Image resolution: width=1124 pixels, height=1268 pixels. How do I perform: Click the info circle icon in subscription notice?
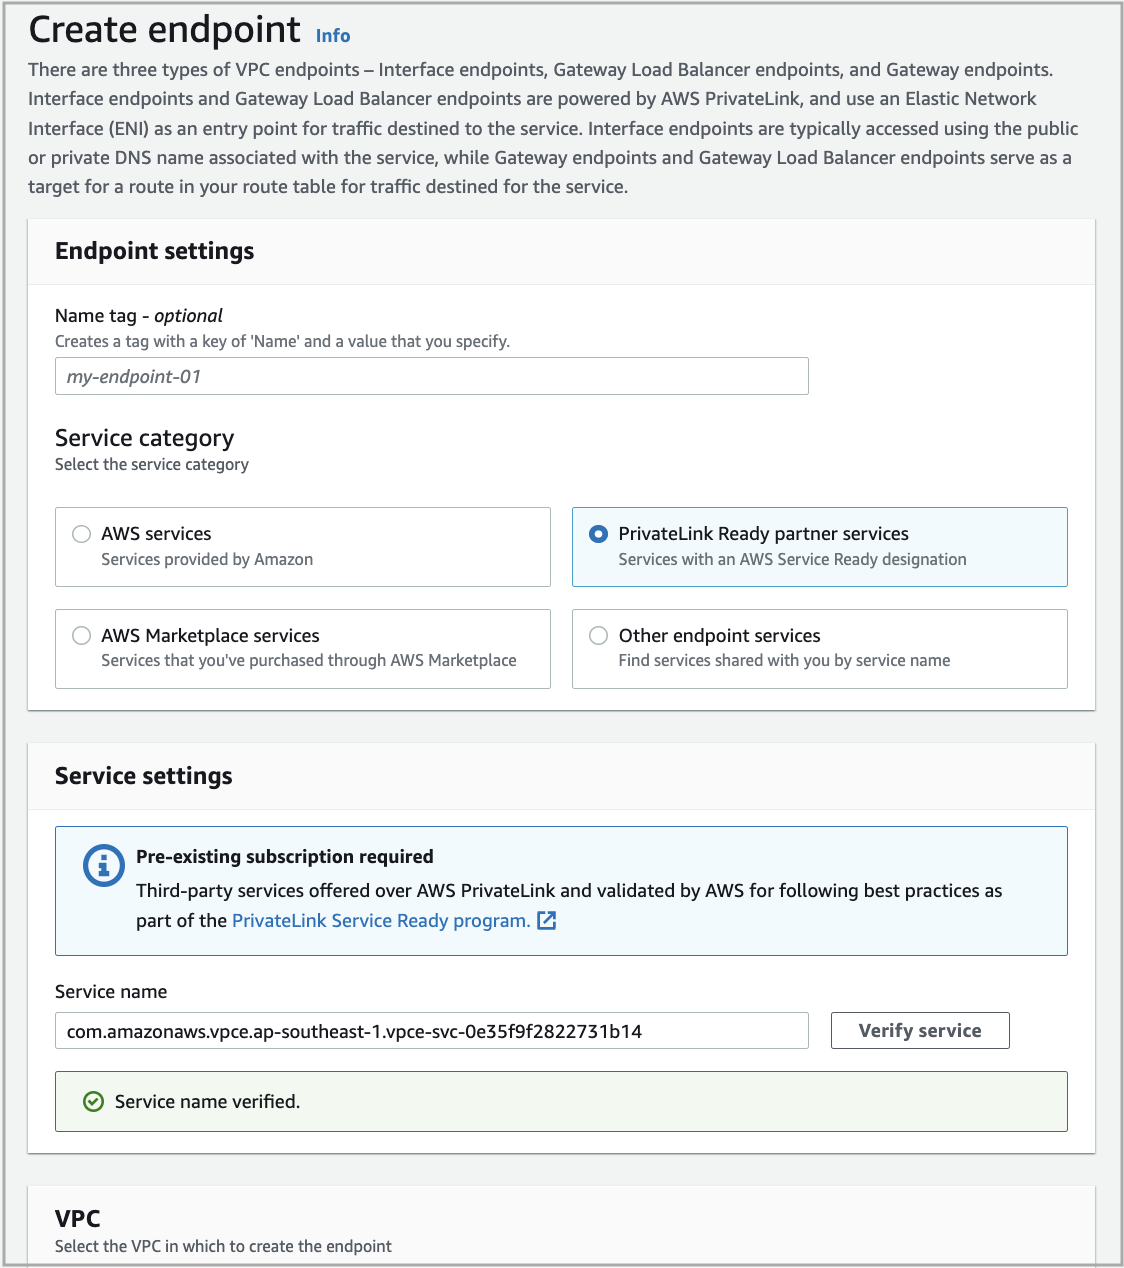(103, 866)
